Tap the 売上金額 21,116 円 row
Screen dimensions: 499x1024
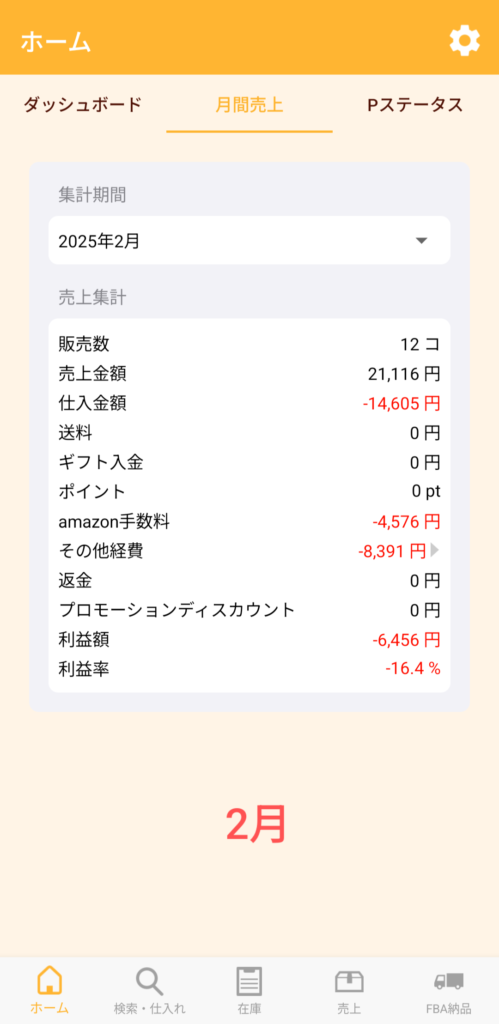coord(249,374)
